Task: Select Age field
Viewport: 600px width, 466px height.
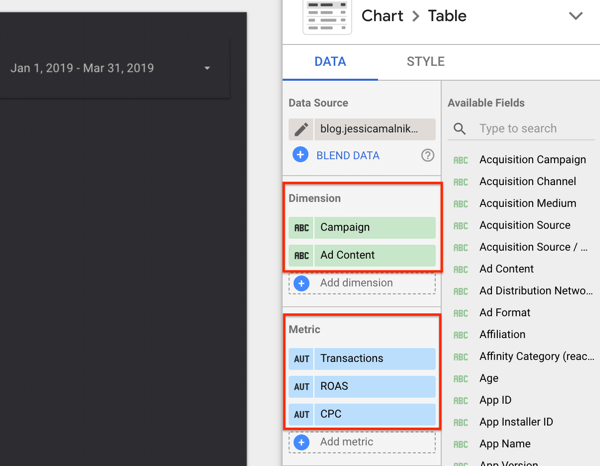Action: [489, 378]
